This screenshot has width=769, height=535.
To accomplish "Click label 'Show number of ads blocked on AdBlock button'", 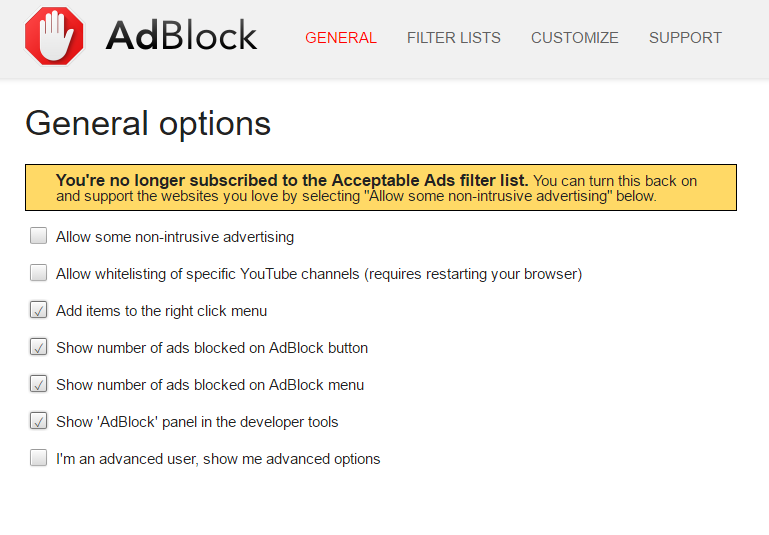I will coord(212,348).
